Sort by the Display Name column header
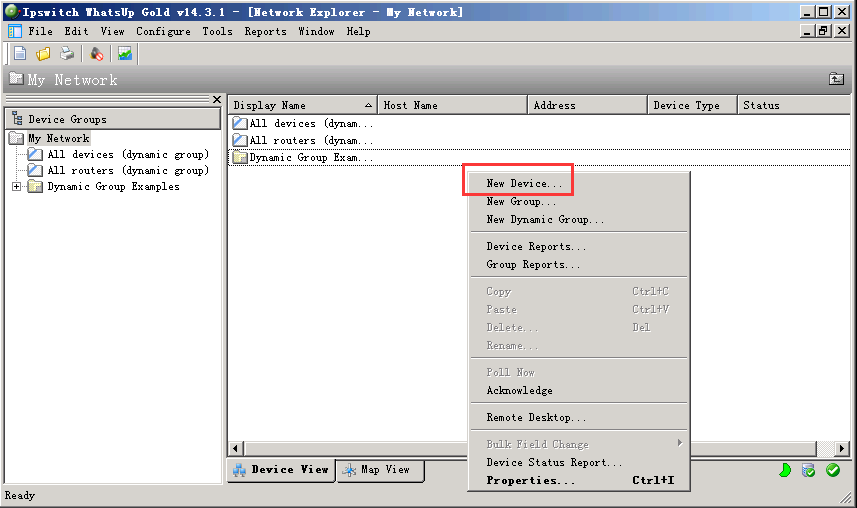 pyautogui.click(x=302, y=105)
